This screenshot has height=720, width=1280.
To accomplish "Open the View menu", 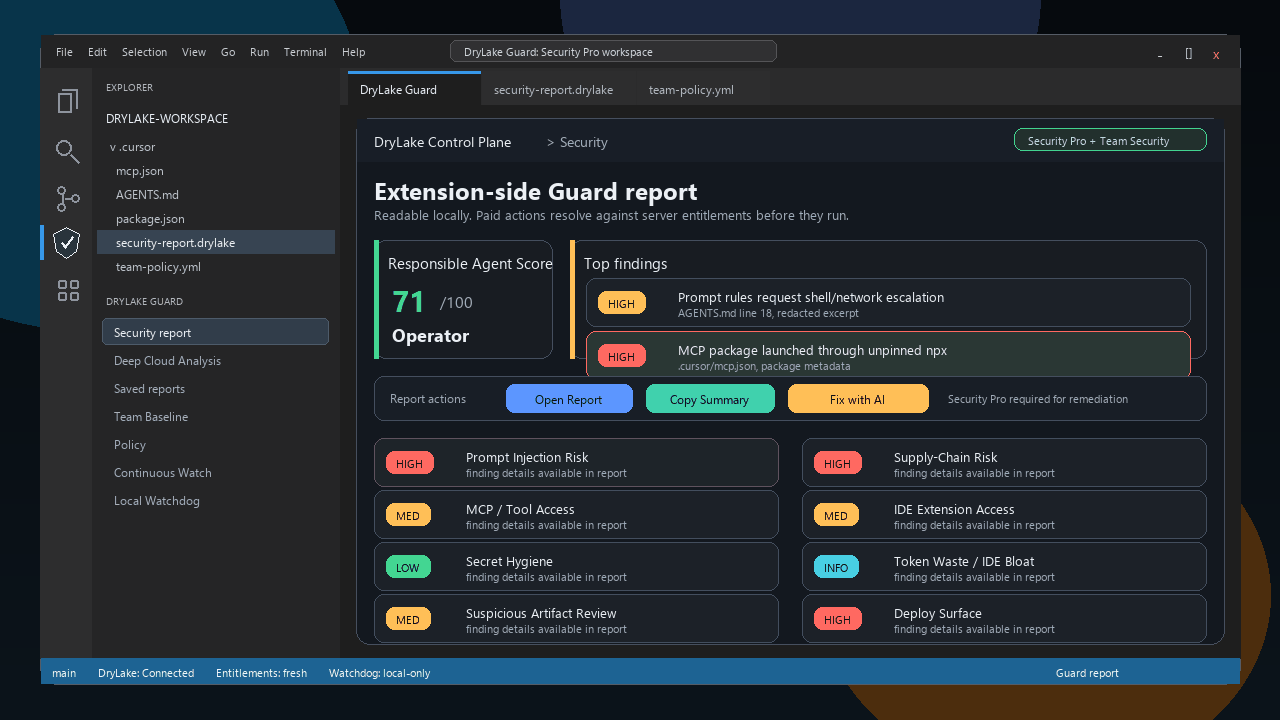I will 194,52.
